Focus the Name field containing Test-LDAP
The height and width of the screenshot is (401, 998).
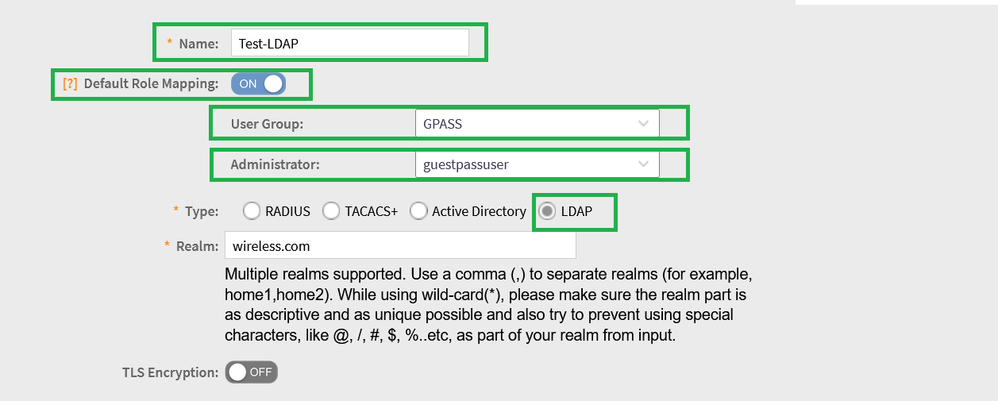tap(348, 43)
